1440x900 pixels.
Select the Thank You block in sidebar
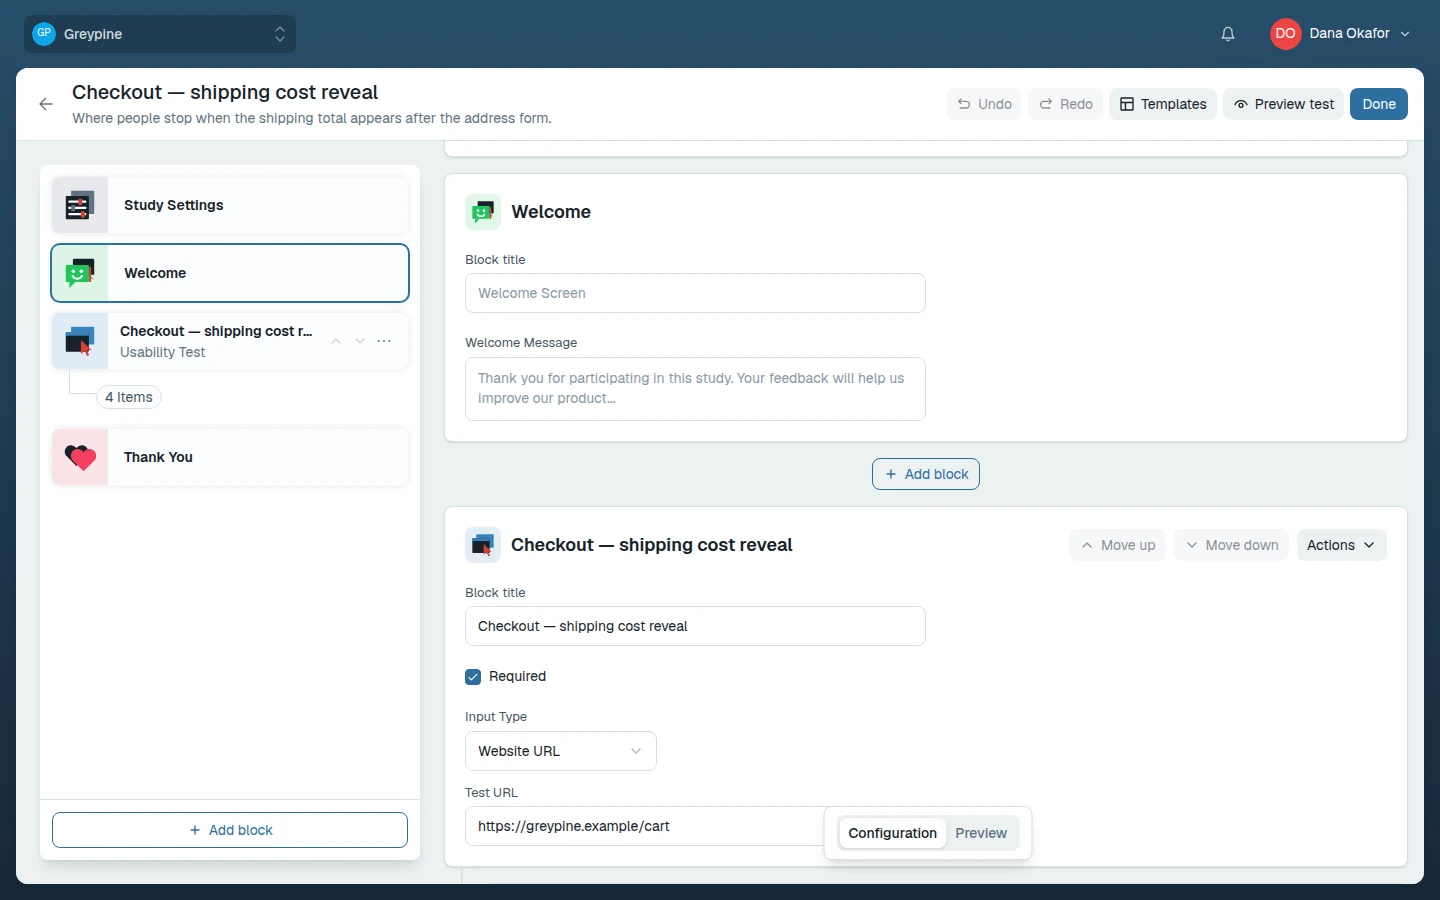(230, 457)
